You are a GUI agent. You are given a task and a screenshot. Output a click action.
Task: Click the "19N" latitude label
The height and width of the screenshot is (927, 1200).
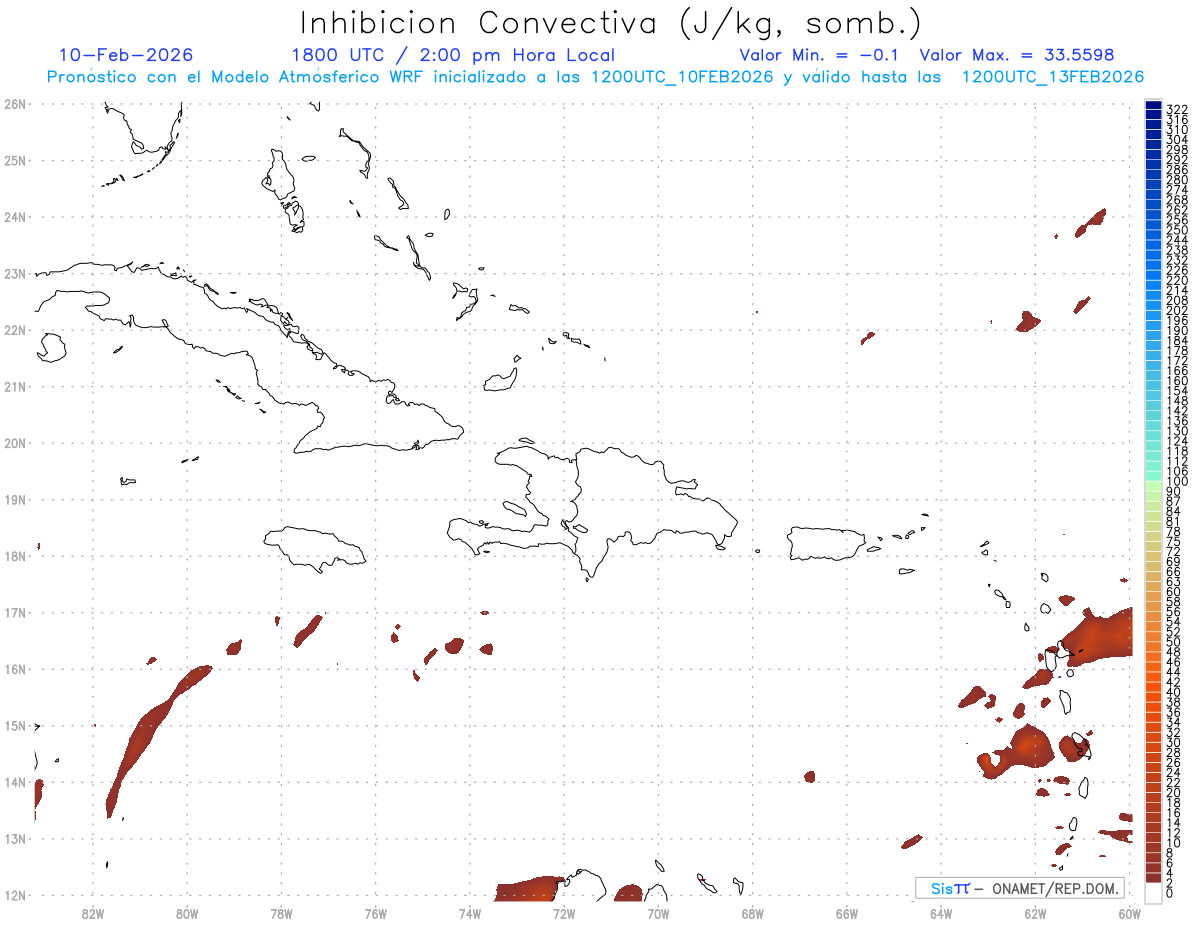pos(14,499)
